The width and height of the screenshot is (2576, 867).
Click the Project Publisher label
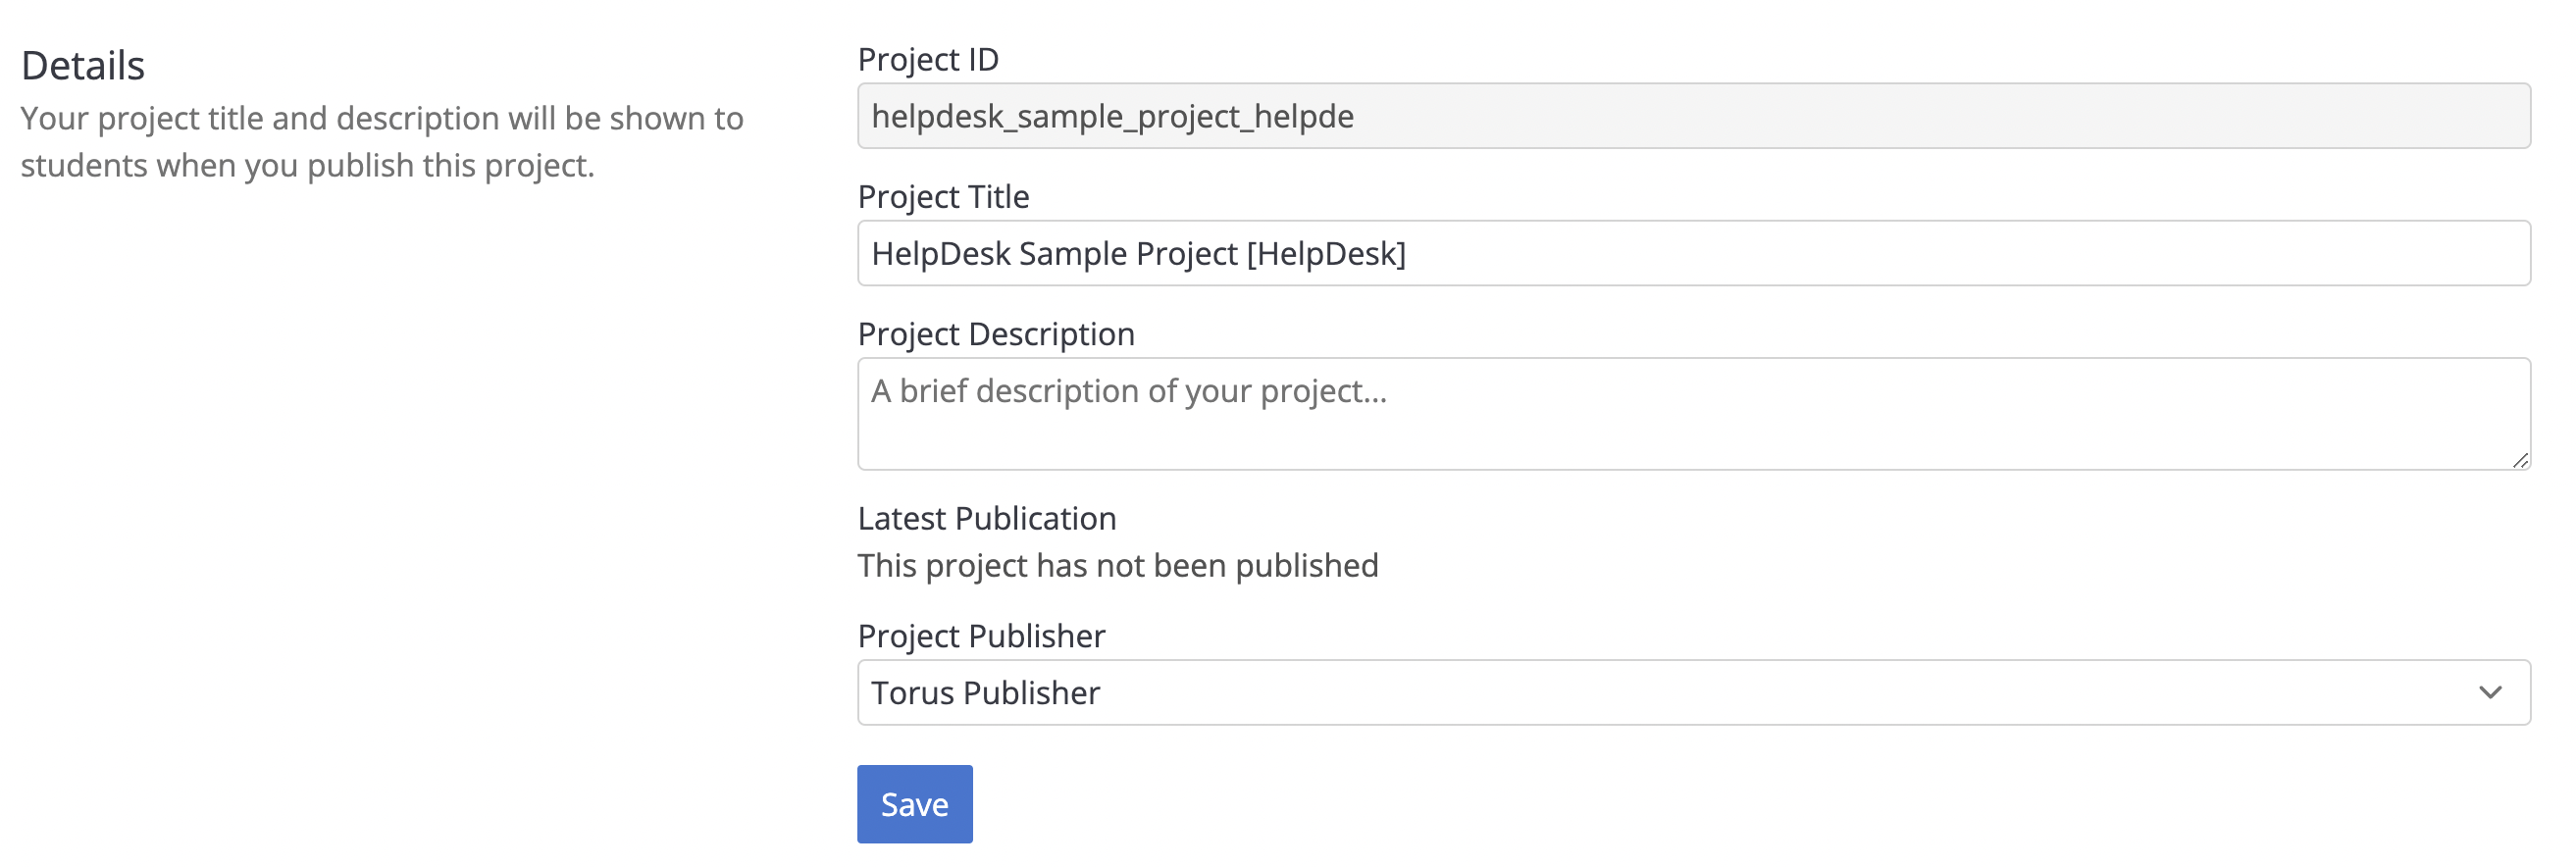click(x=981, y=636)
